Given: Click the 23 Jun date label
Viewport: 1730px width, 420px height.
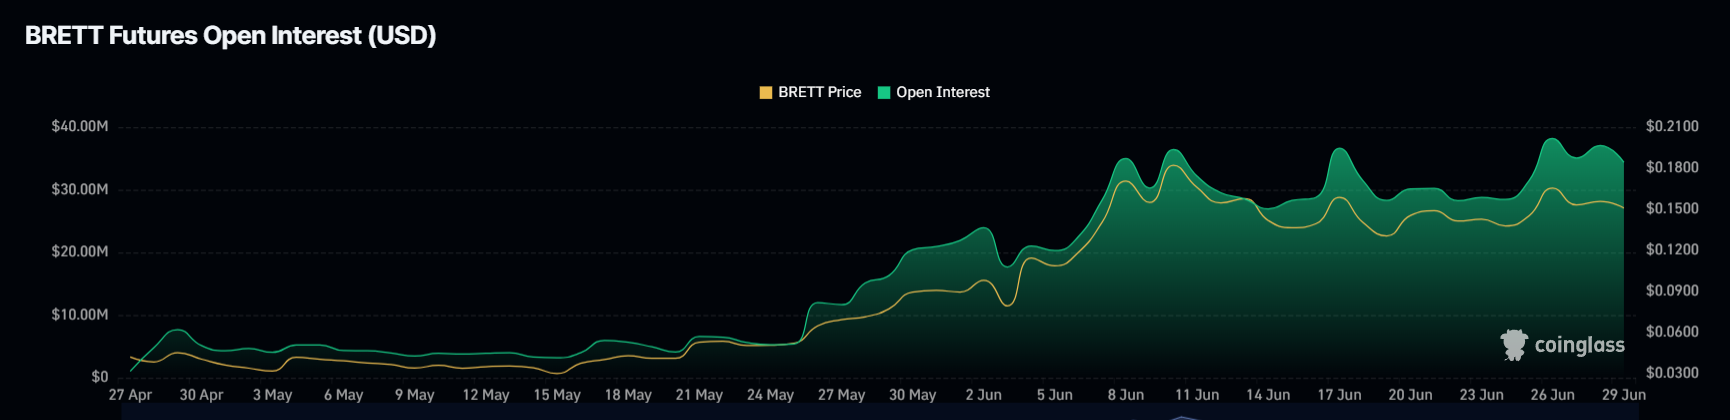Looking at the screenshot, I should [1481, 395].
